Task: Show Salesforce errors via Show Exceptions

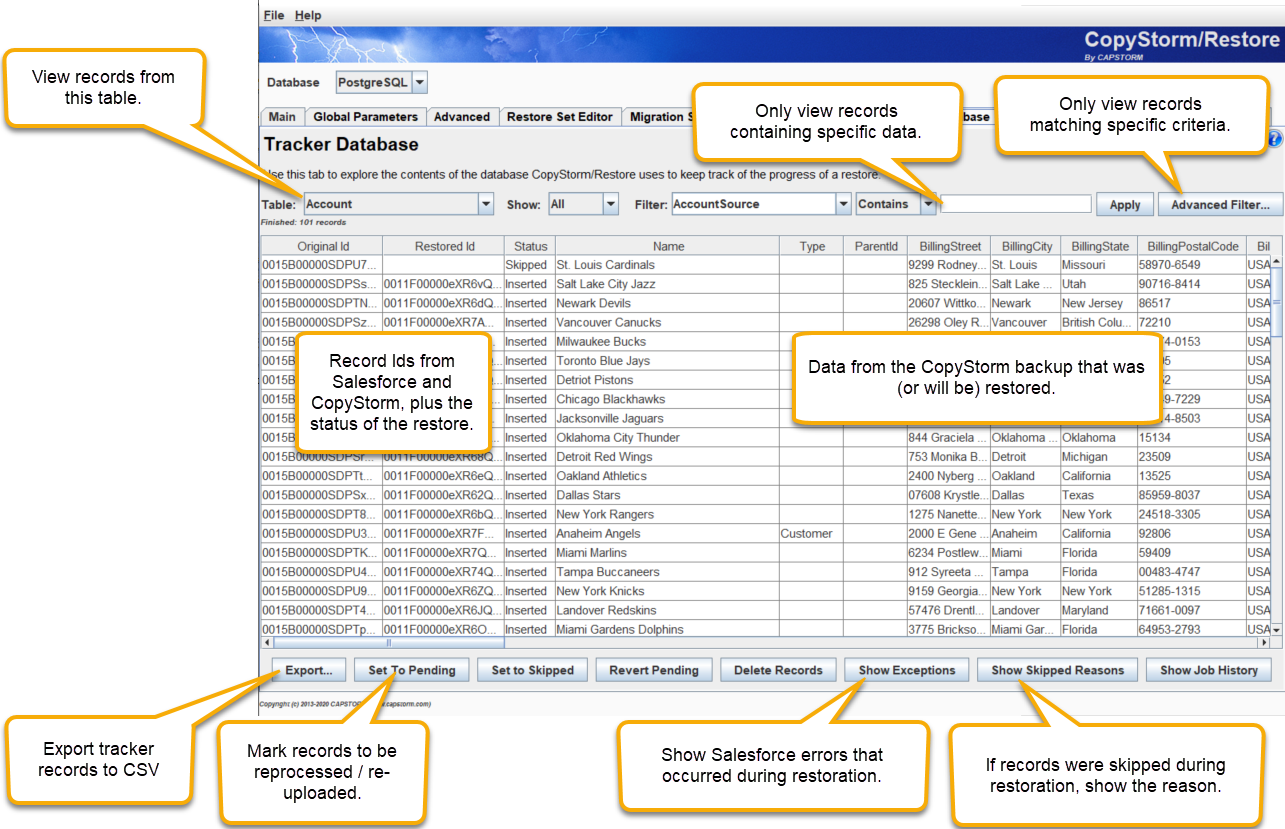Action: coord(906,670)
